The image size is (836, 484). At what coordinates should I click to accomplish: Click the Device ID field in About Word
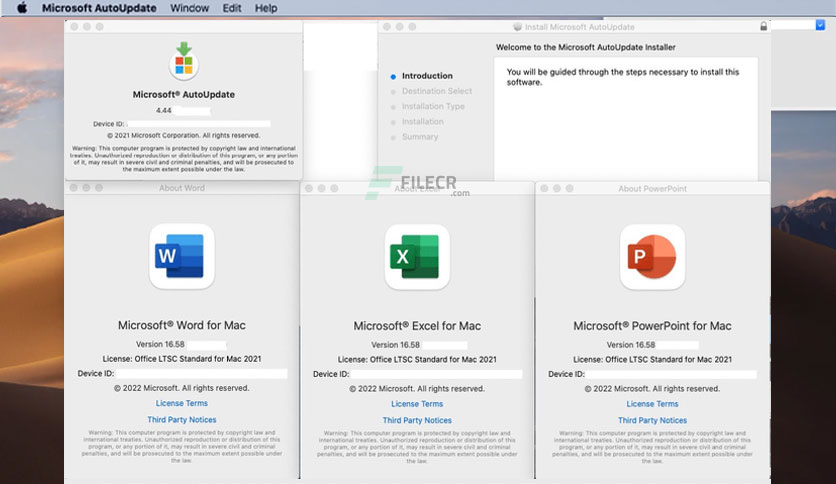202,374
